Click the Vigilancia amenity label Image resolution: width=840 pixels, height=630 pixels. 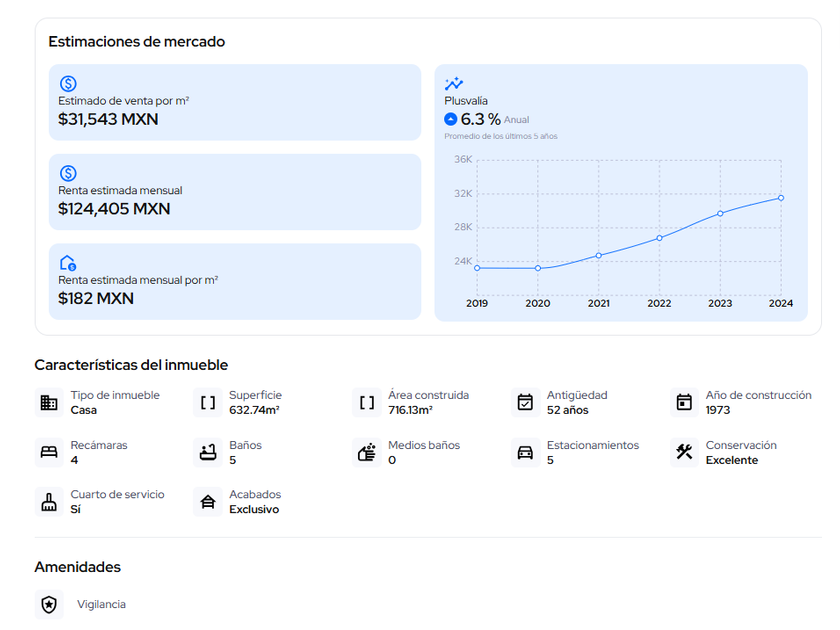coord(101,604)
